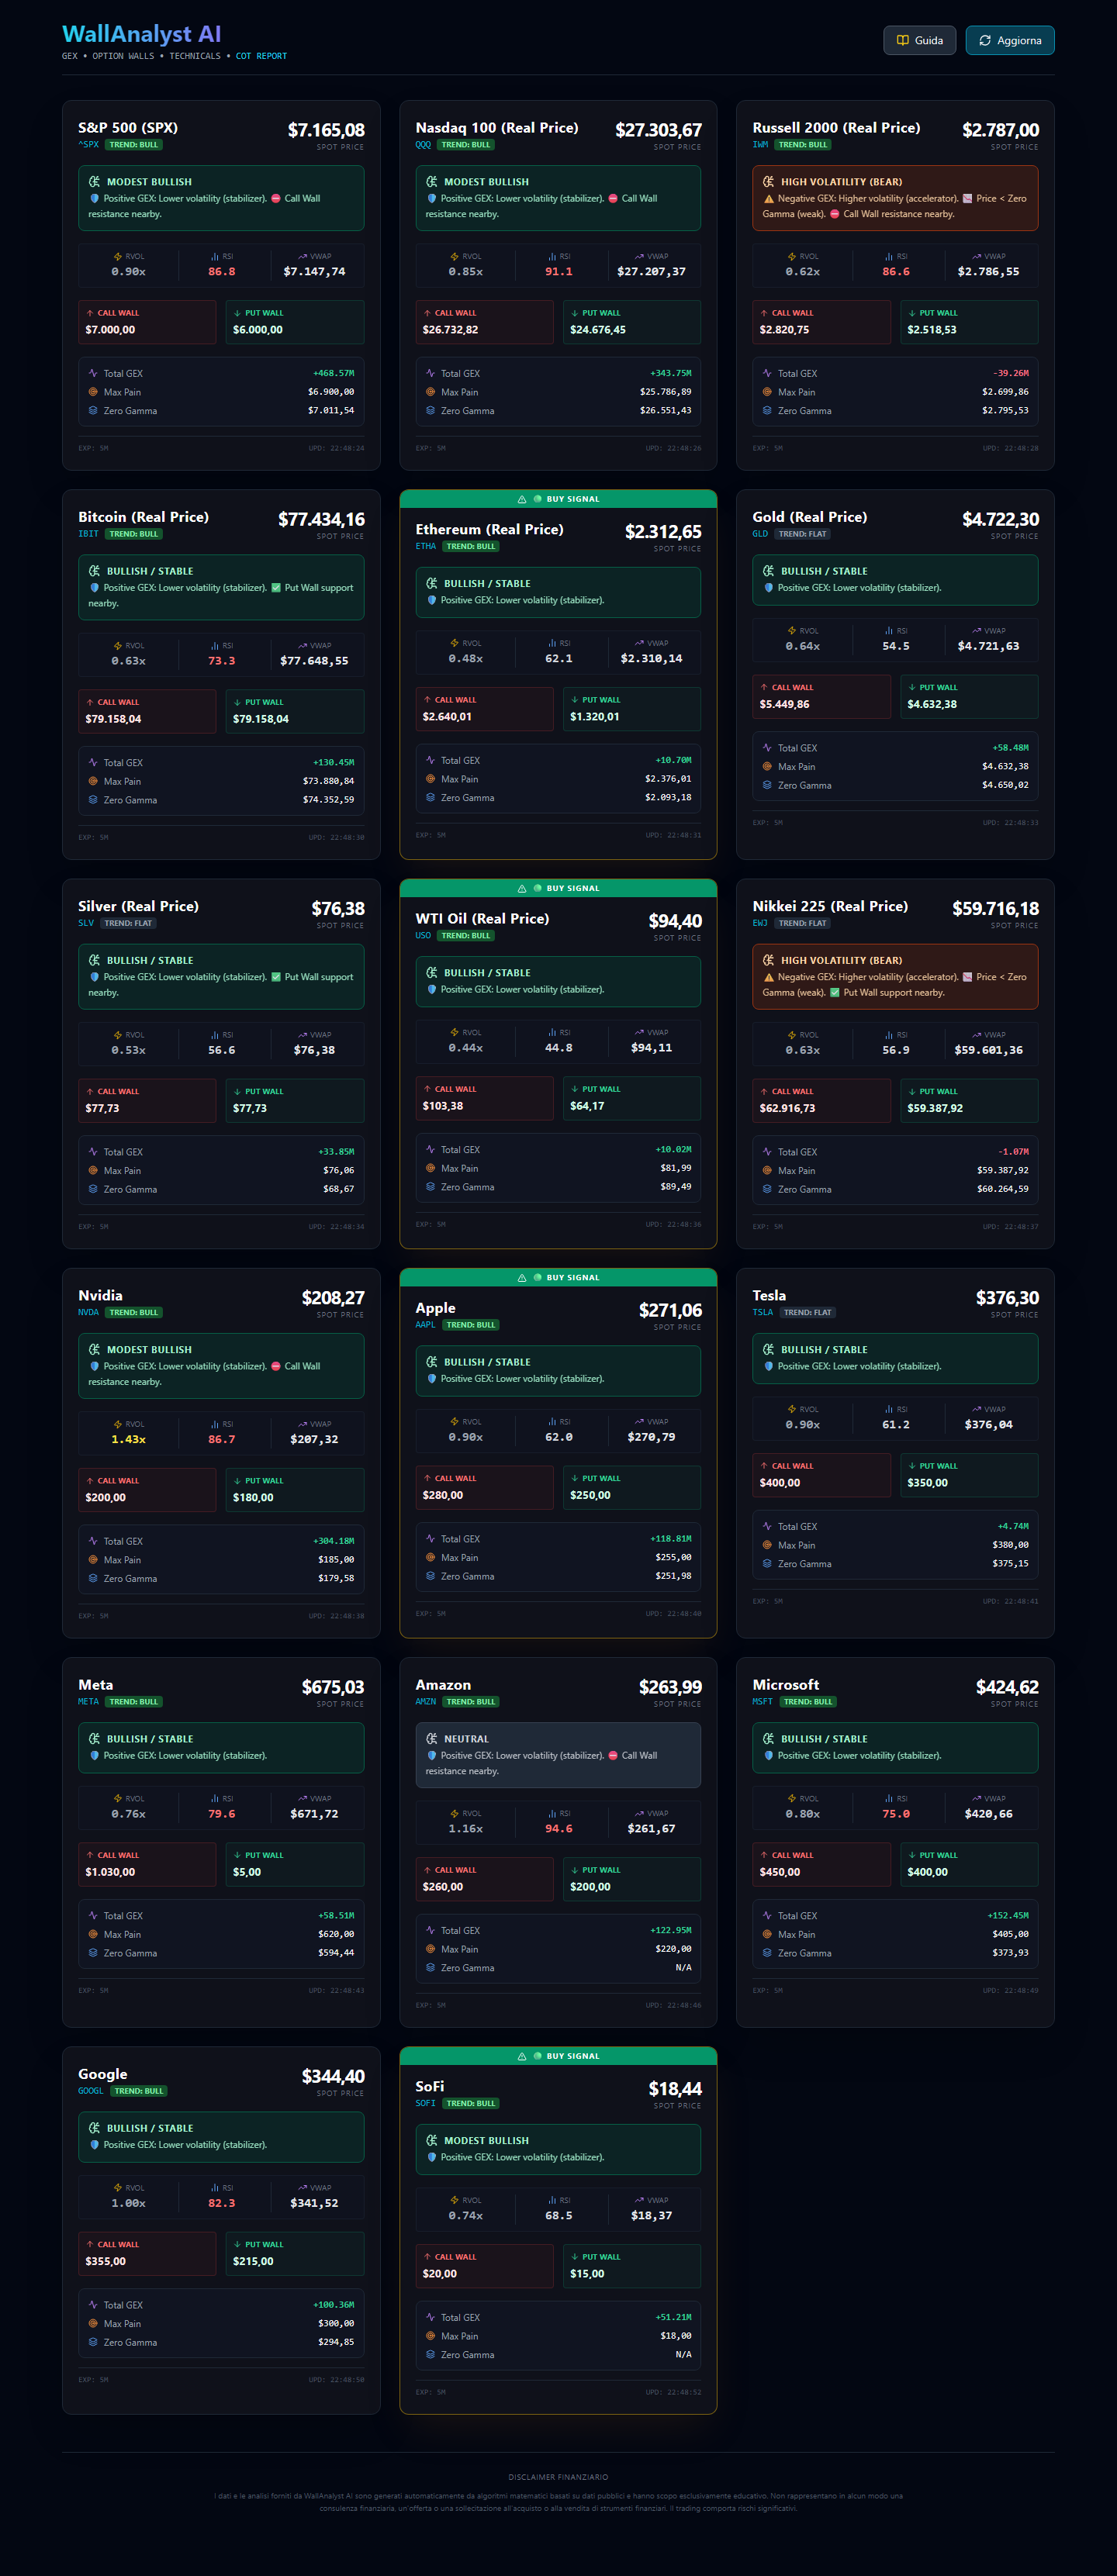
Task: Open the Guida help button
Action: [x=919, y=40]
